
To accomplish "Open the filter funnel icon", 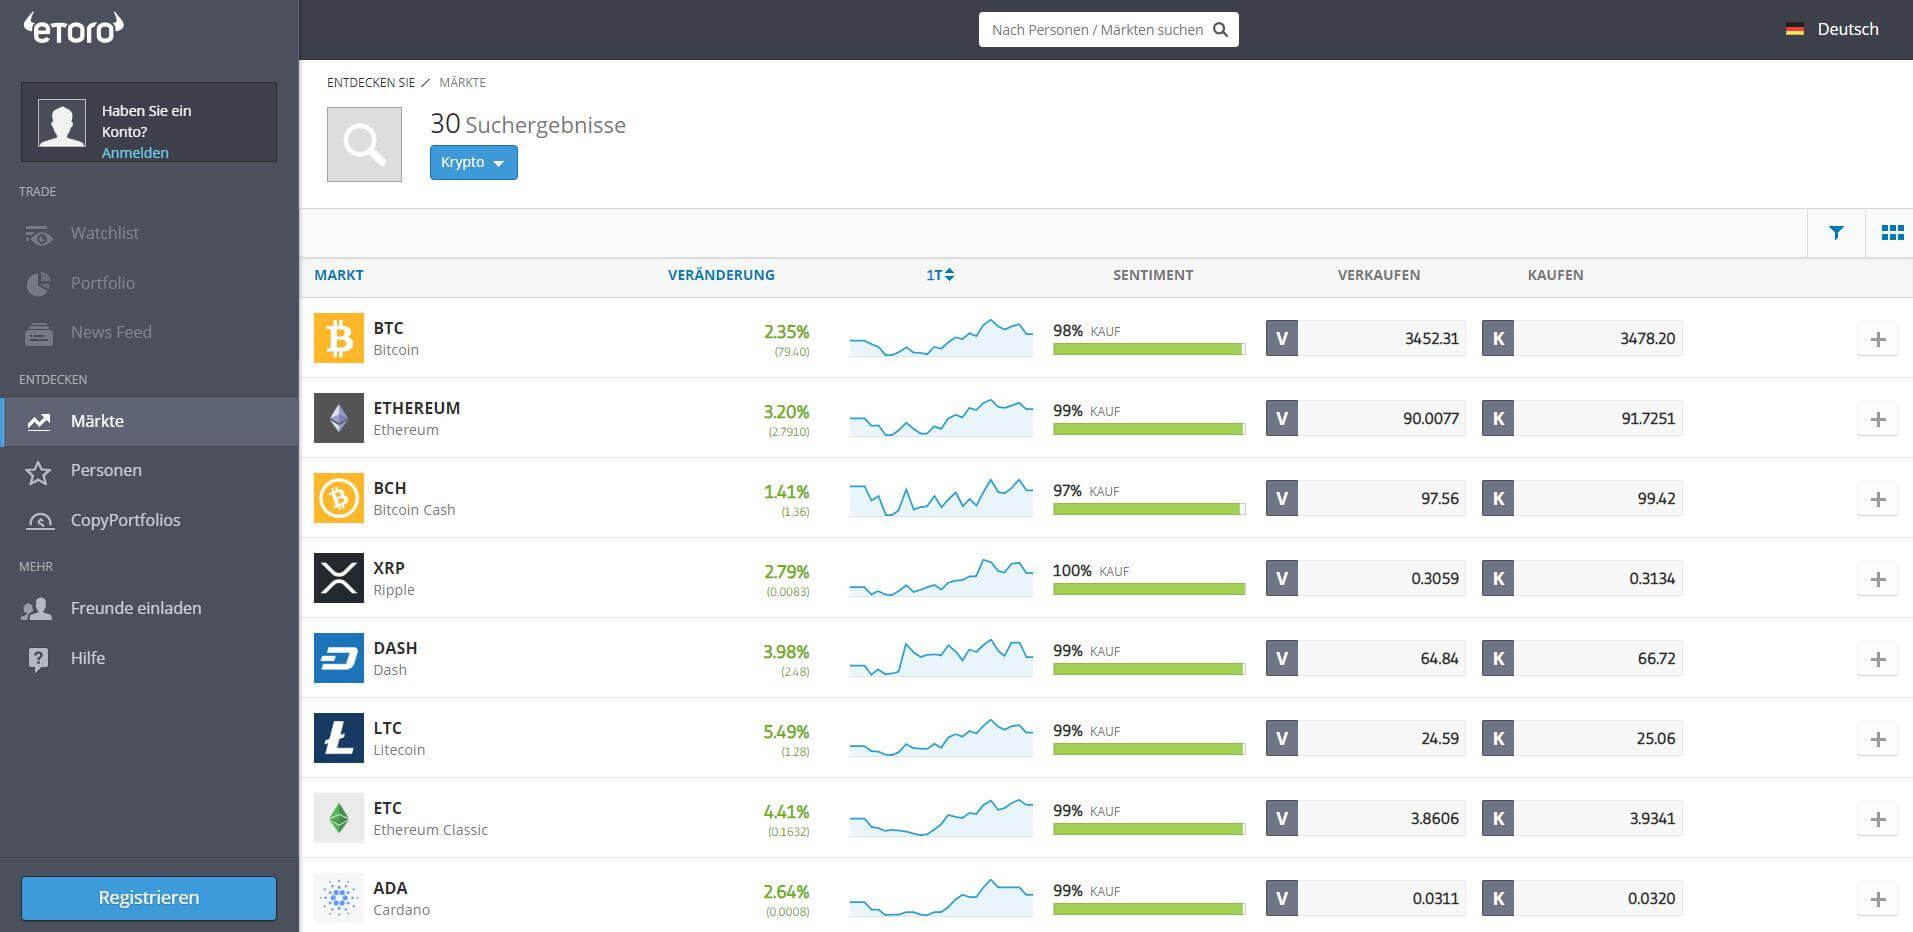I will (x=1836, y=233).
